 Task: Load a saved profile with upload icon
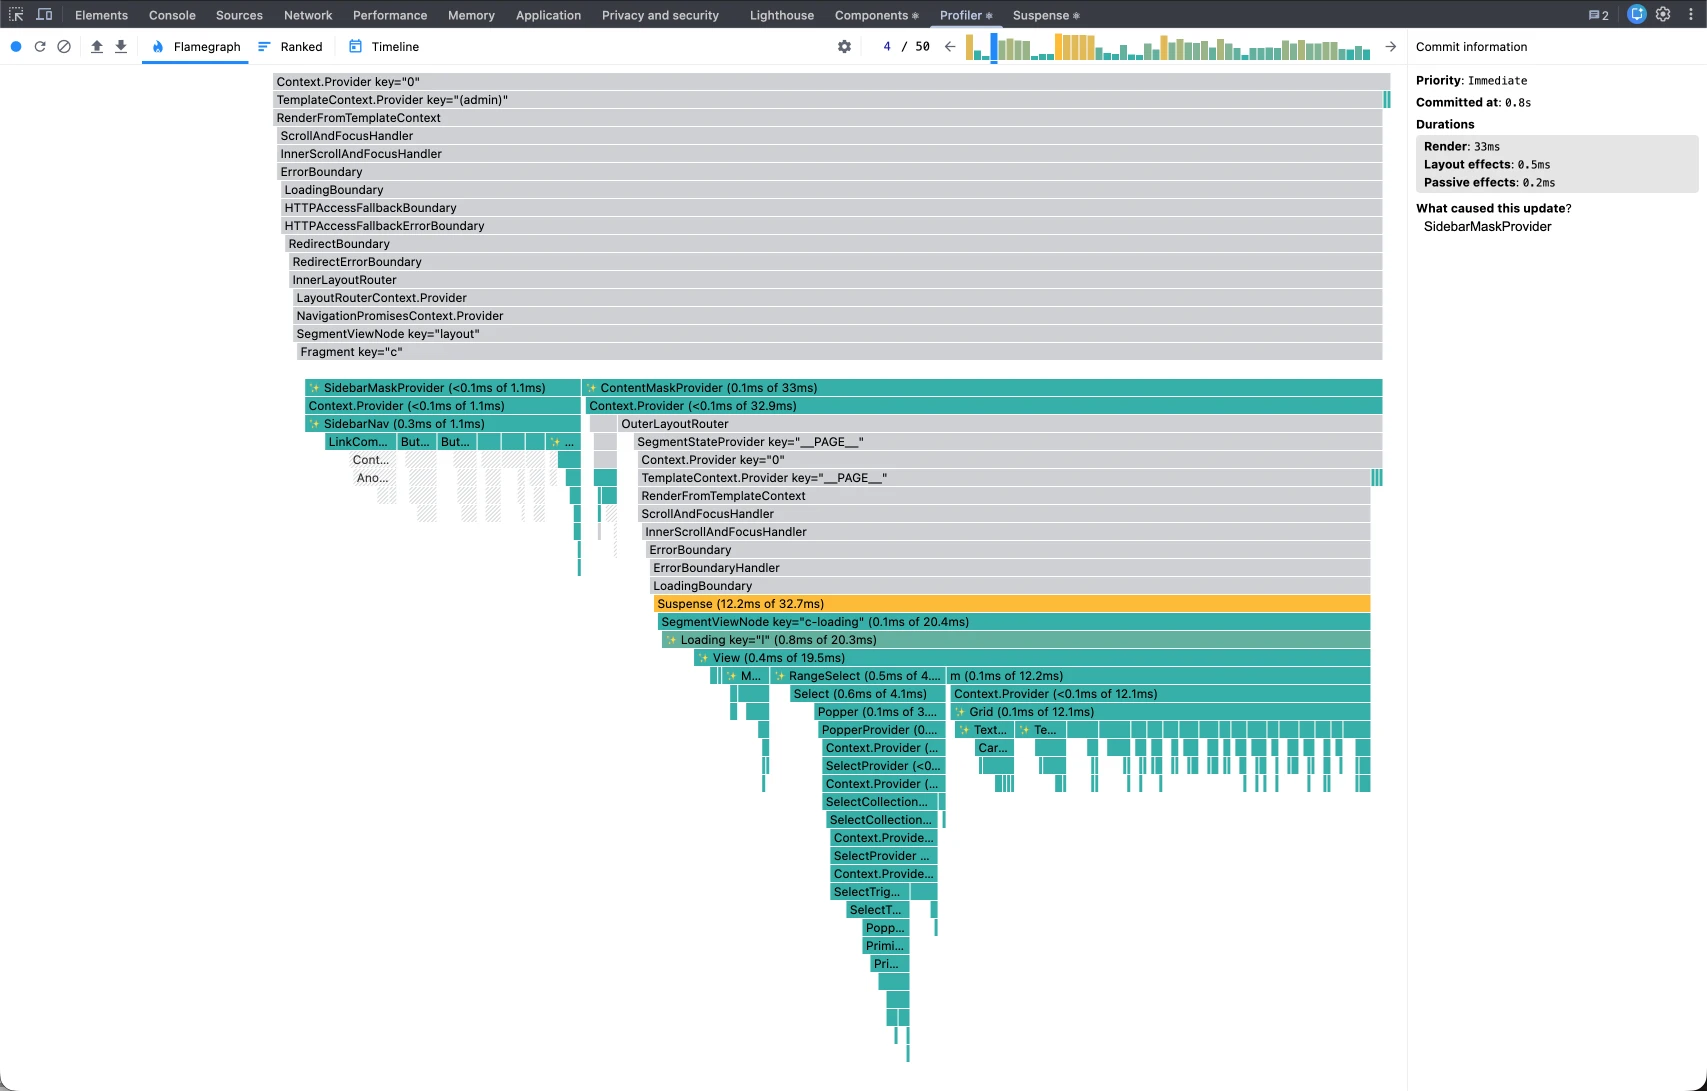(97, 47)
